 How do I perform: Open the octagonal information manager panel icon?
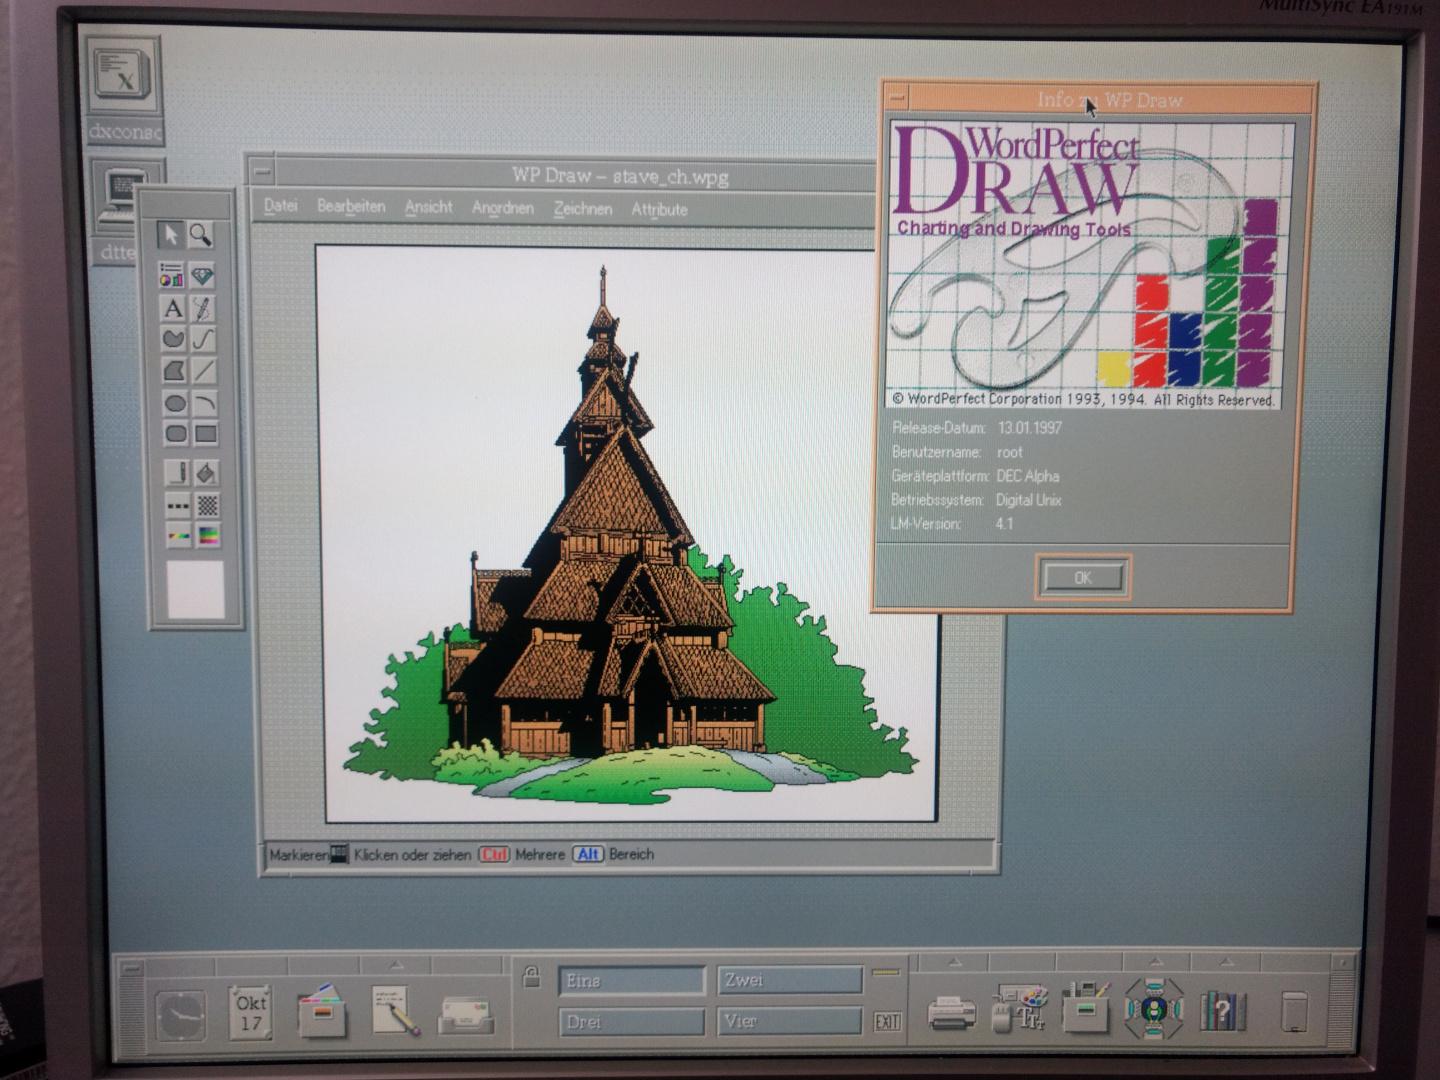pyautogui.click(x=1154, y=1007)
